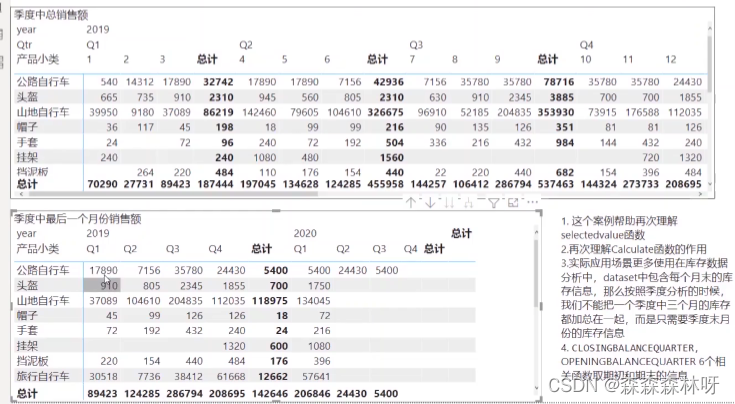
Task: Click cell 1320 in bottom matrix 挂架 row
Action: click(234, 346)
